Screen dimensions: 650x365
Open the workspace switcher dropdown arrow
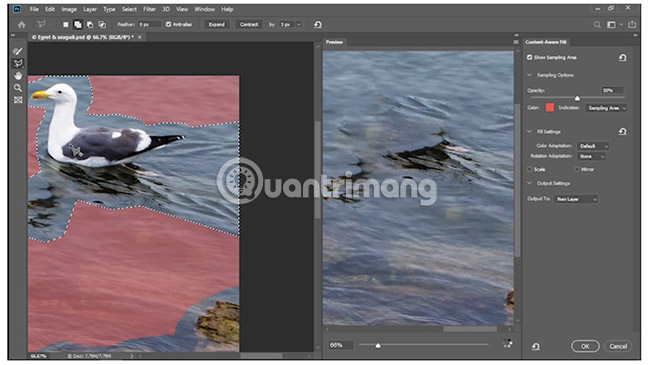pos(621,25)
